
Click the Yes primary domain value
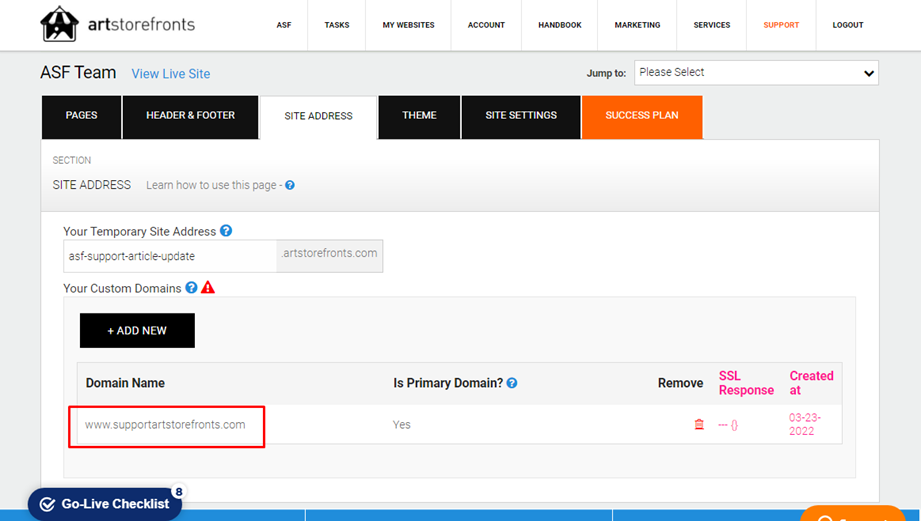(x=402, y=425)
